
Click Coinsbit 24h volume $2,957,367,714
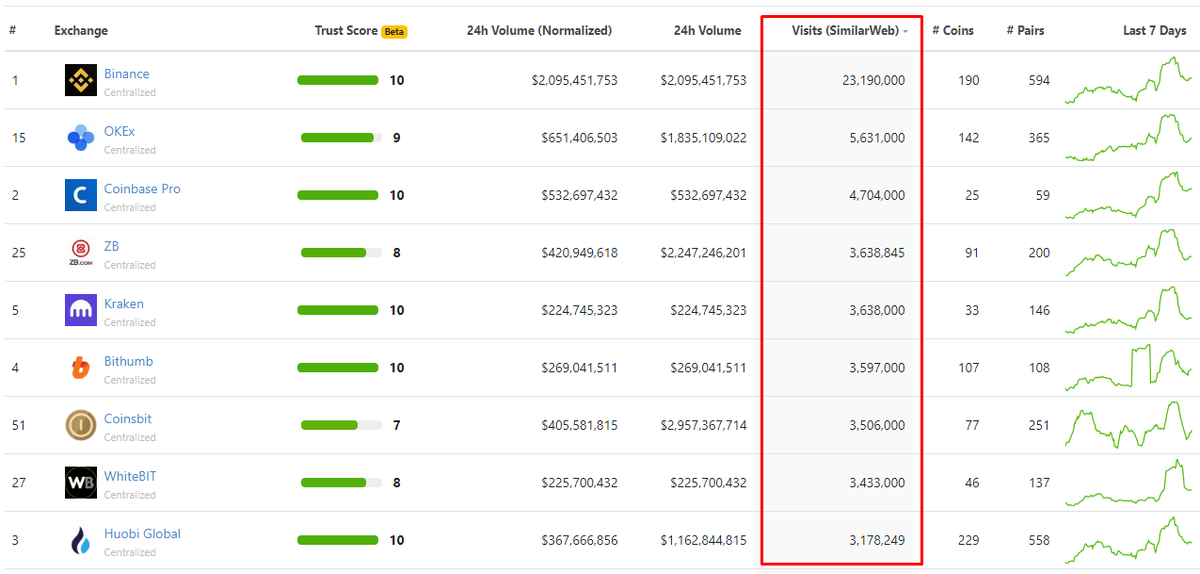pyautogui.click(x=703, y=425)
